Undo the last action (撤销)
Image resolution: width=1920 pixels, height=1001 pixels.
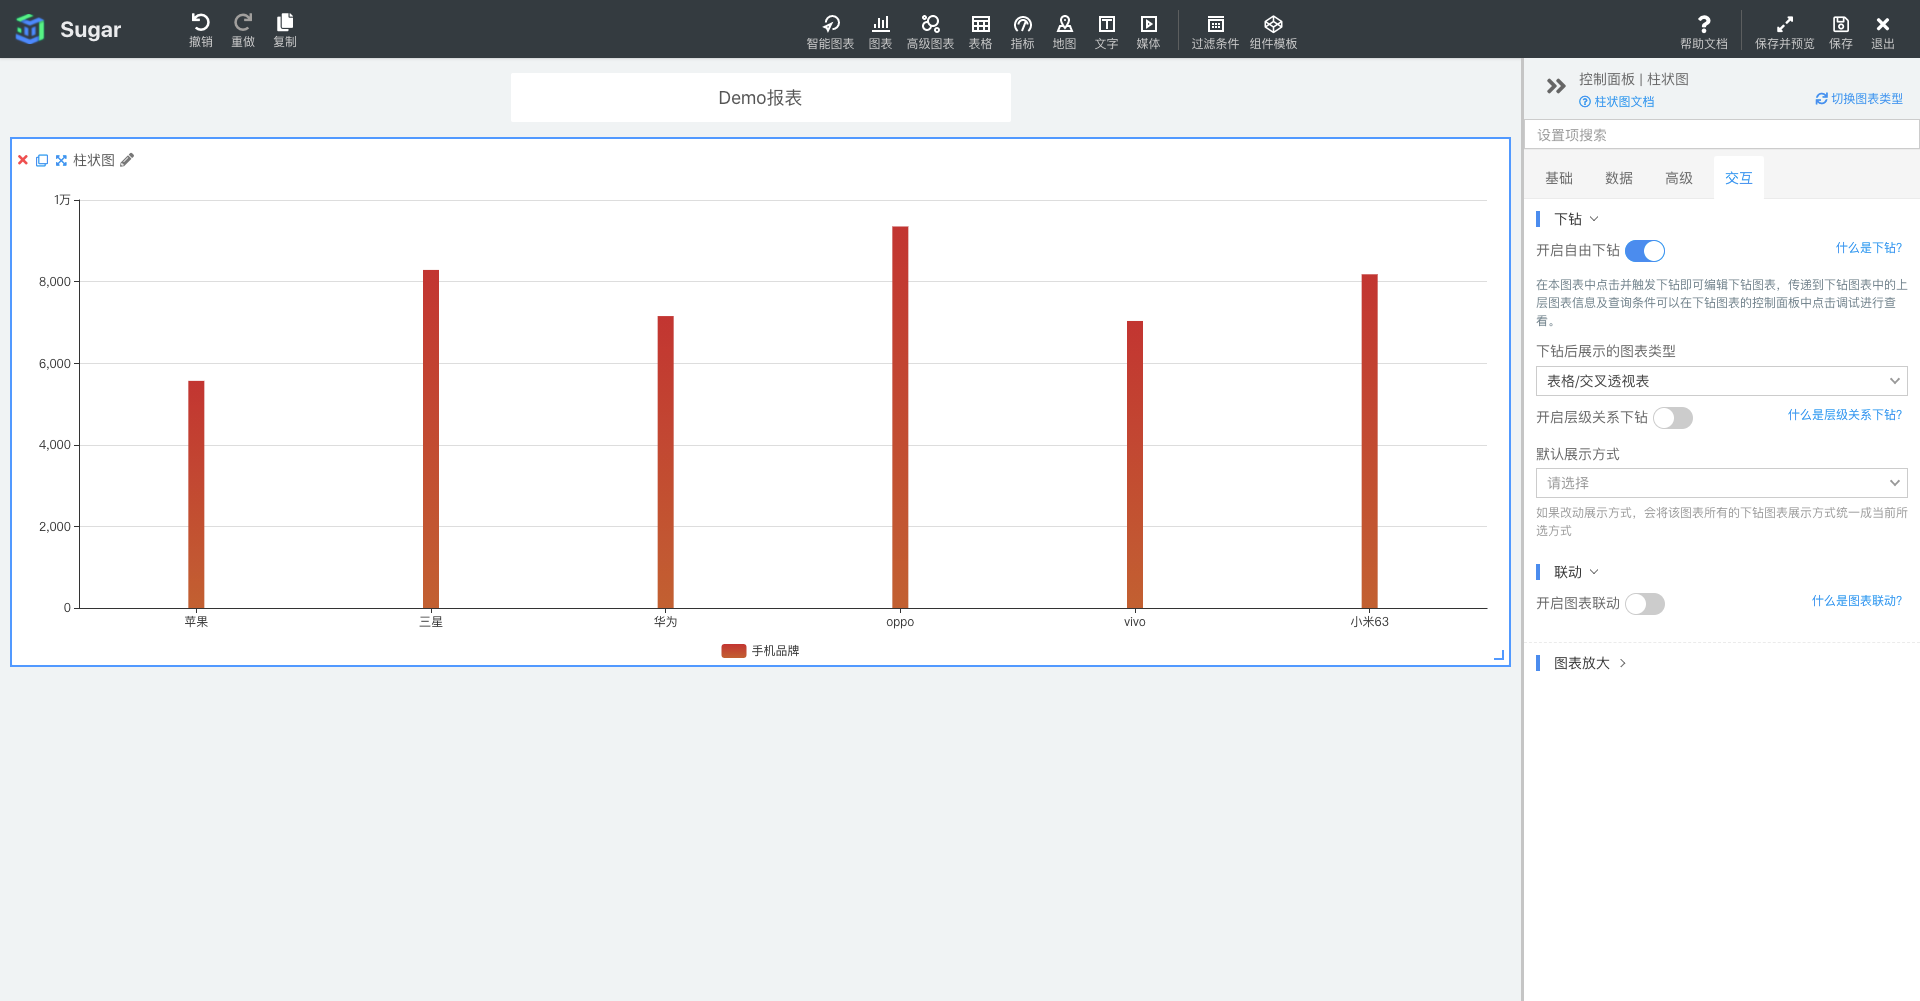click(201, 30)
